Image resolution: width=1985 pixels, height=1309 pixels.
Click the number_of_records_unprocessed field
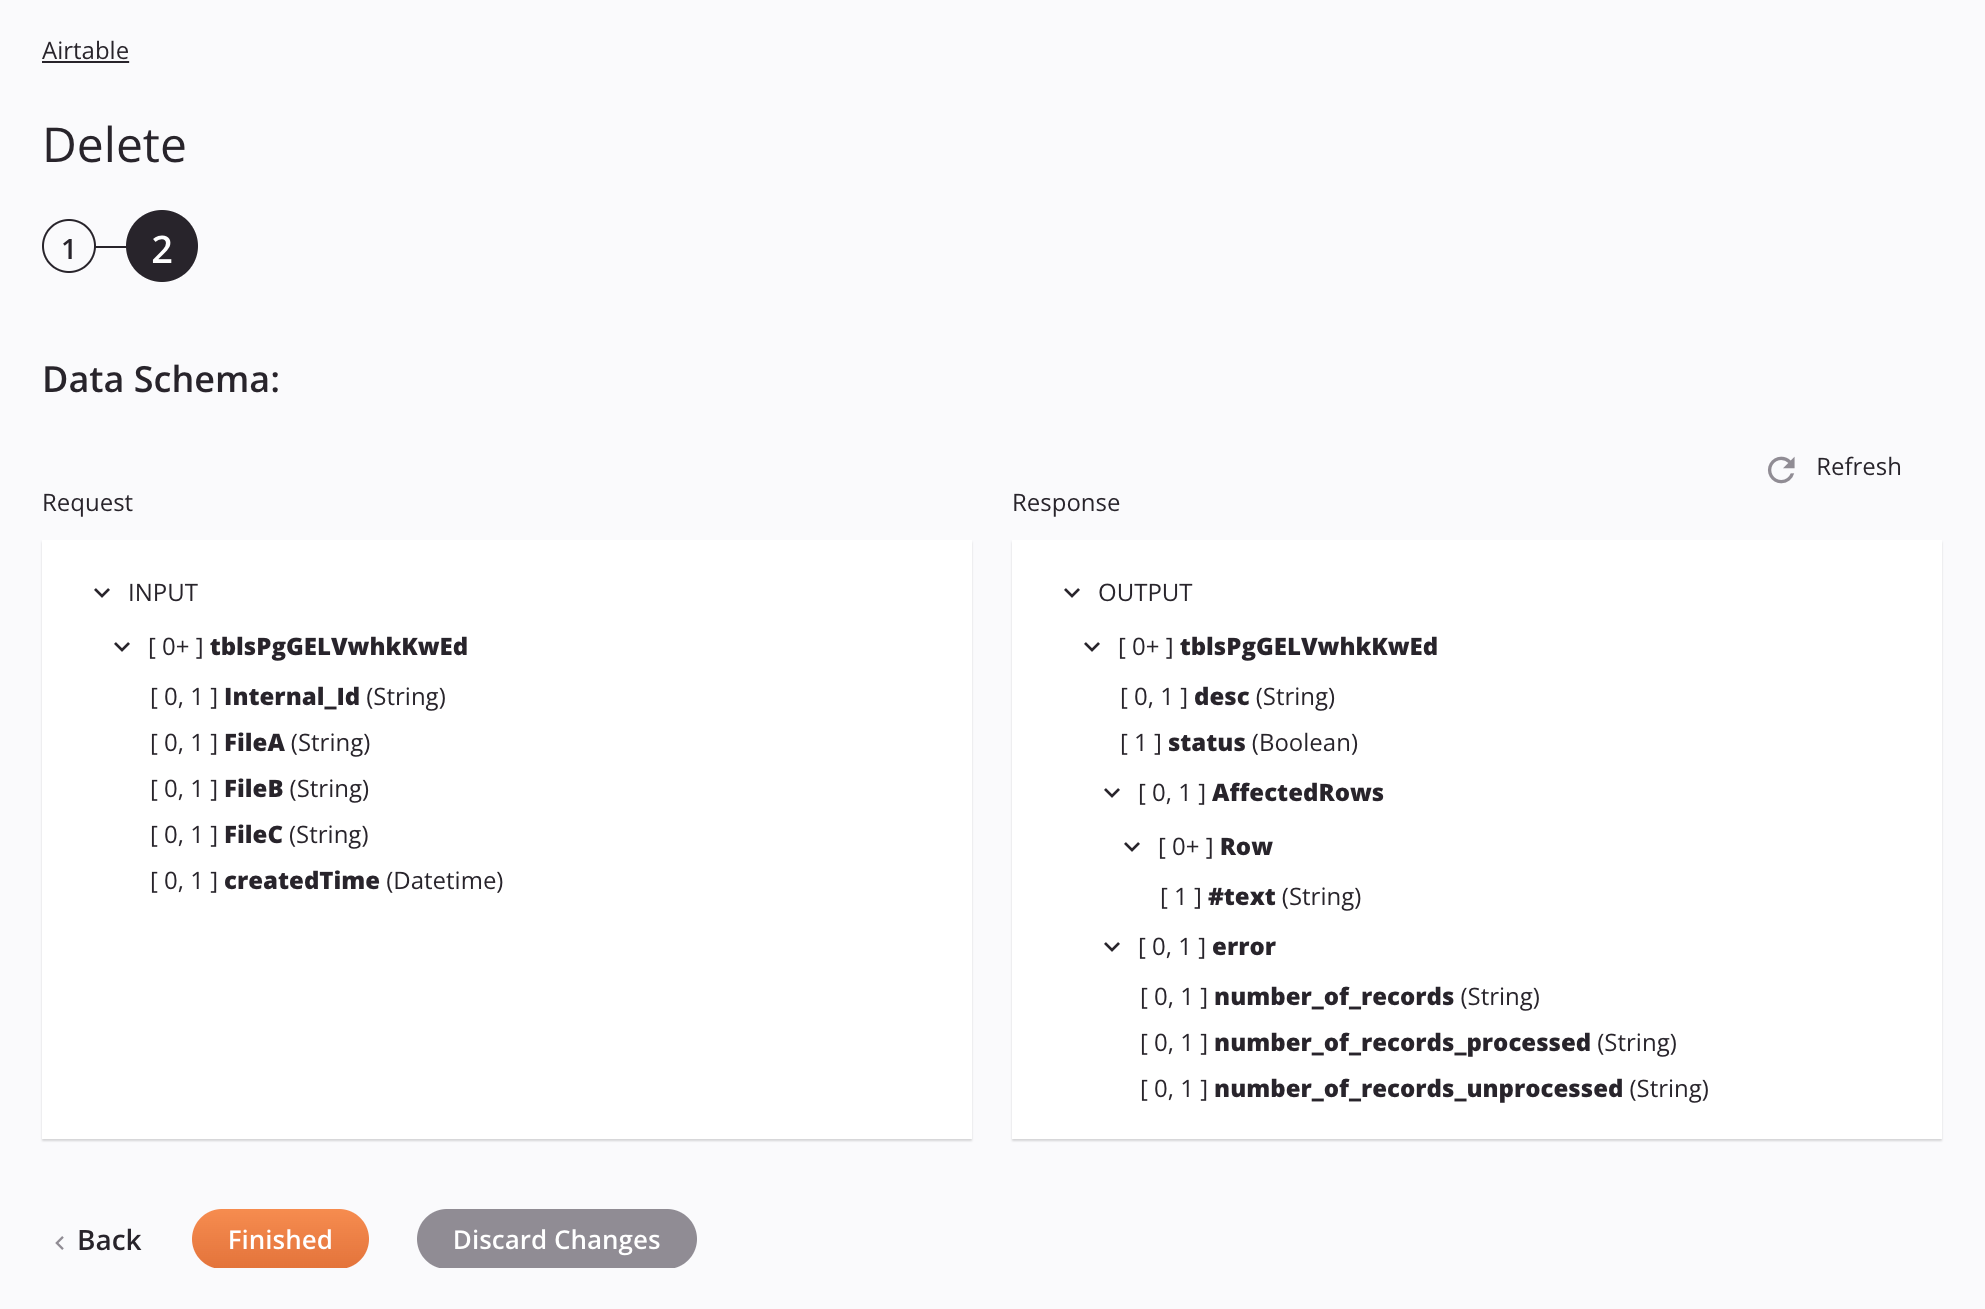coord(1420,1087)
